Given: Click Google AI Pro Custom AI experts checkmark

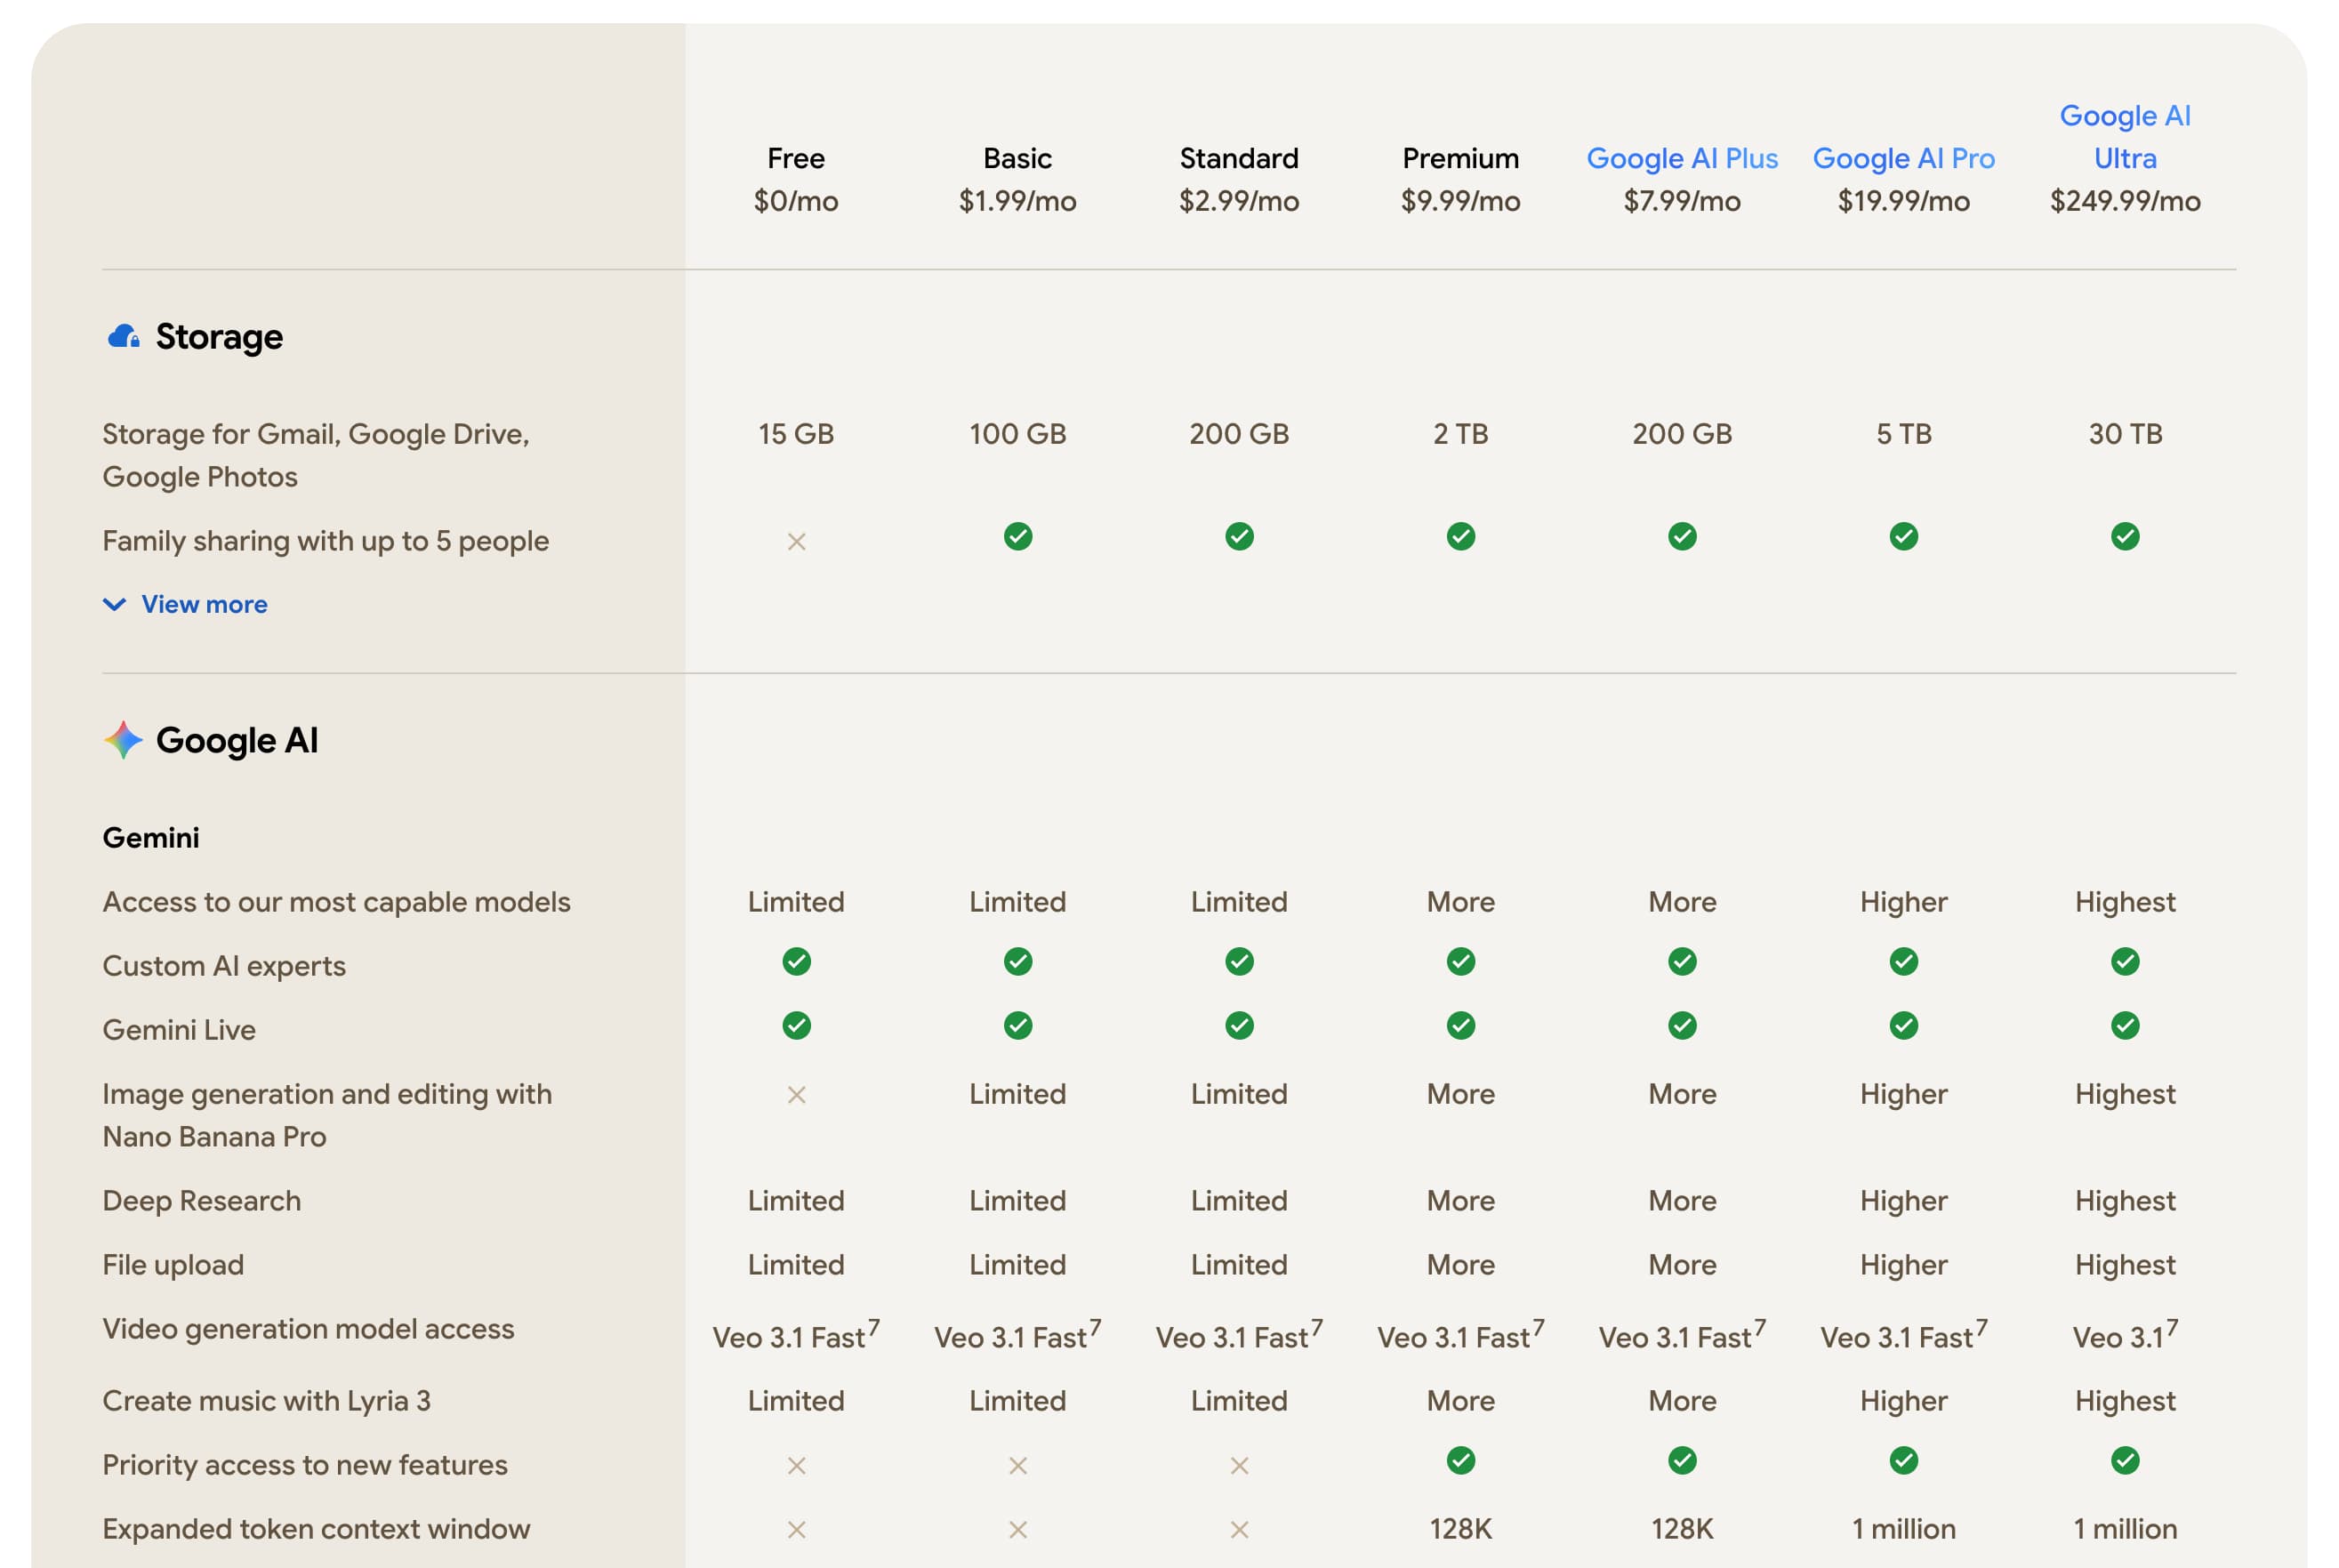Looking at the screenshot, I should (1903, 962).
